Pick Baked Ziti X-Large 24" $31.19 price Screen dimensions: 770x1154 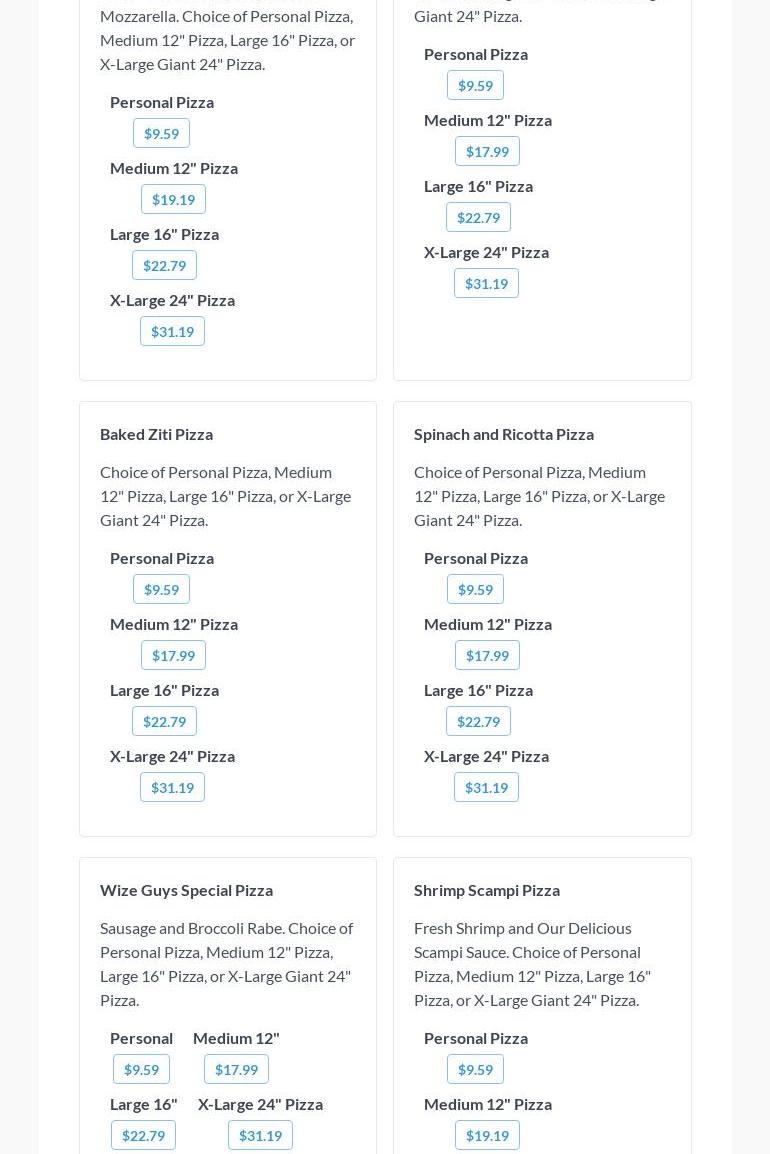tap(172, 787)
